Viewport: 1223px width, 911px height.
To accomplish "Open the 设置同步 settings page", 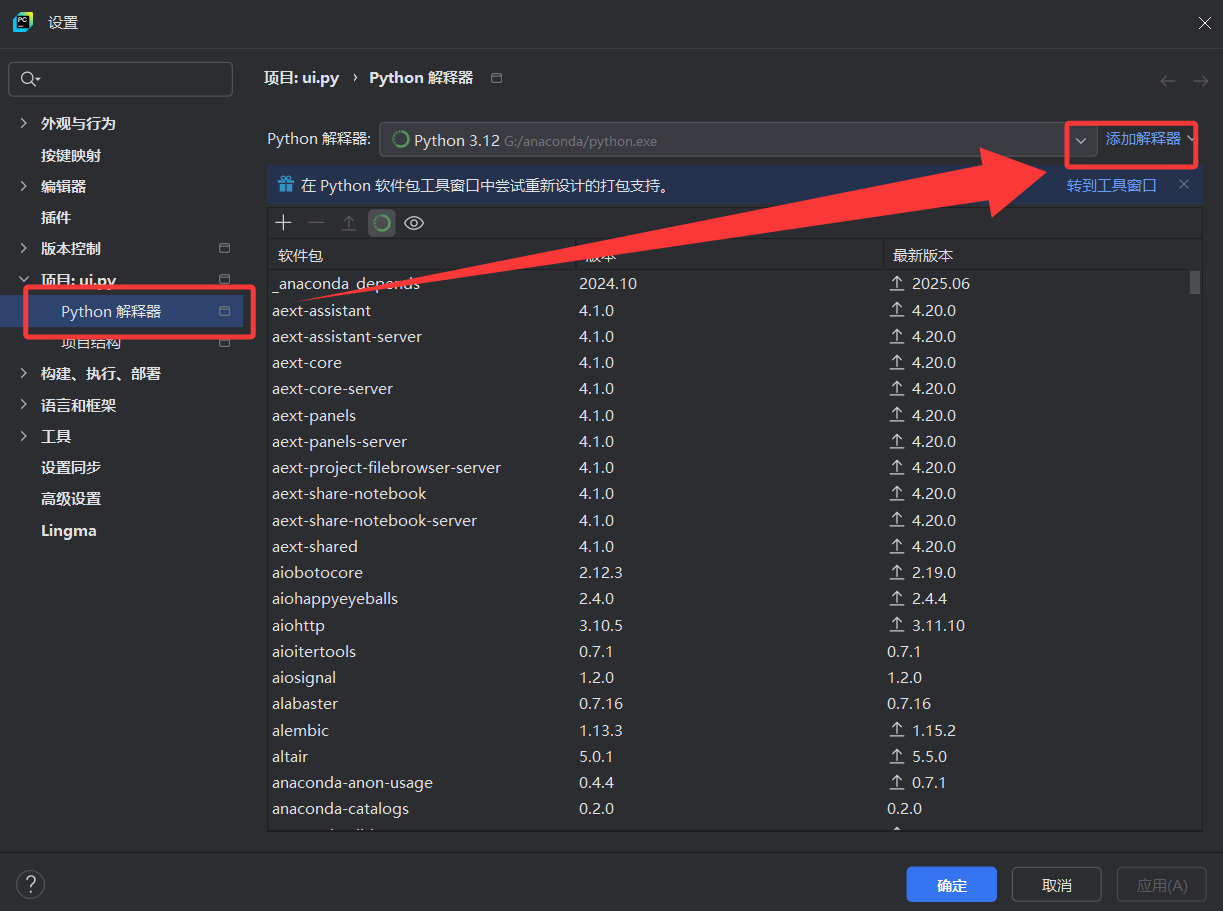I will 71,467.
